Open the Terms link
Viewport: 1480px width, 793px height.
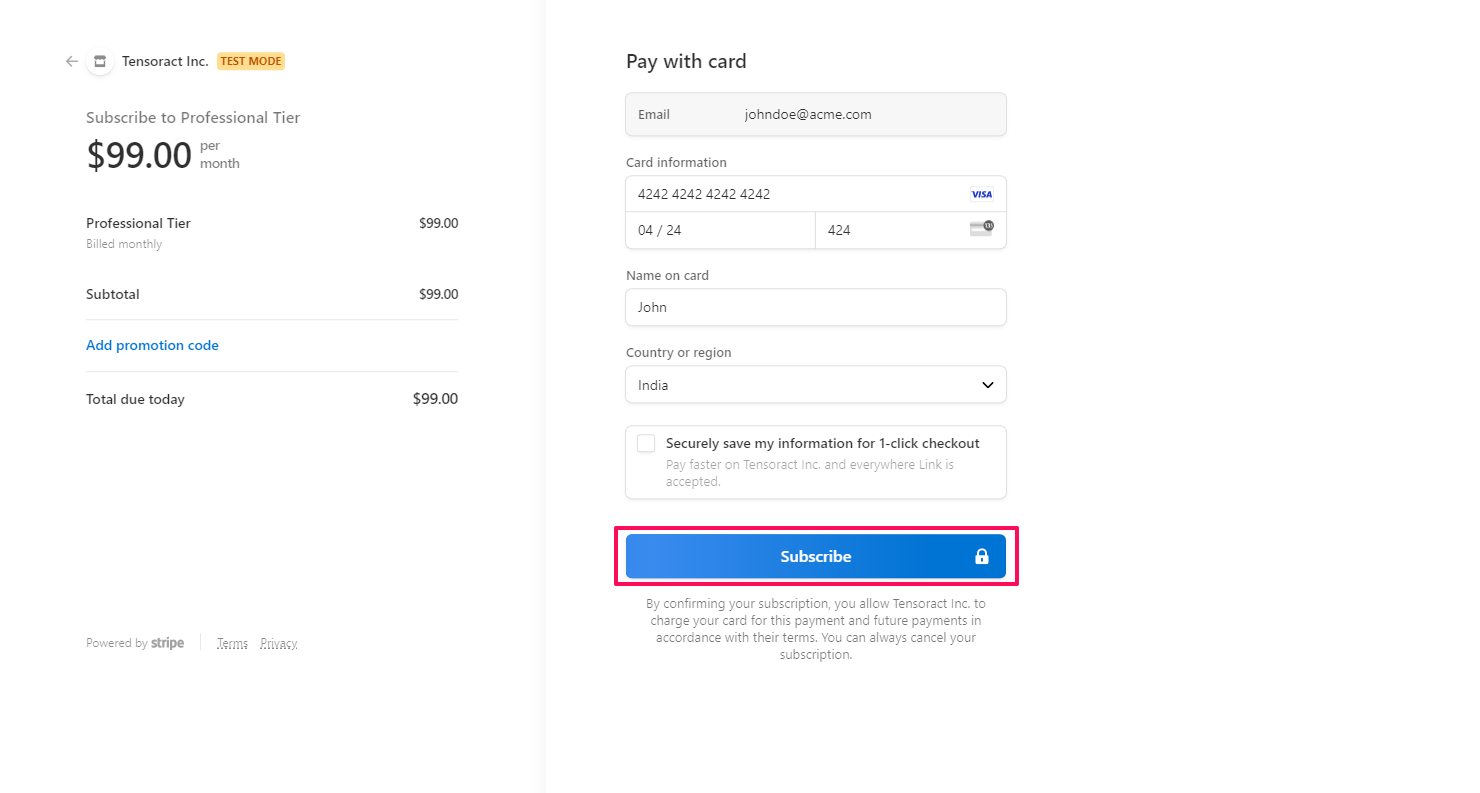tap(232, 643)
